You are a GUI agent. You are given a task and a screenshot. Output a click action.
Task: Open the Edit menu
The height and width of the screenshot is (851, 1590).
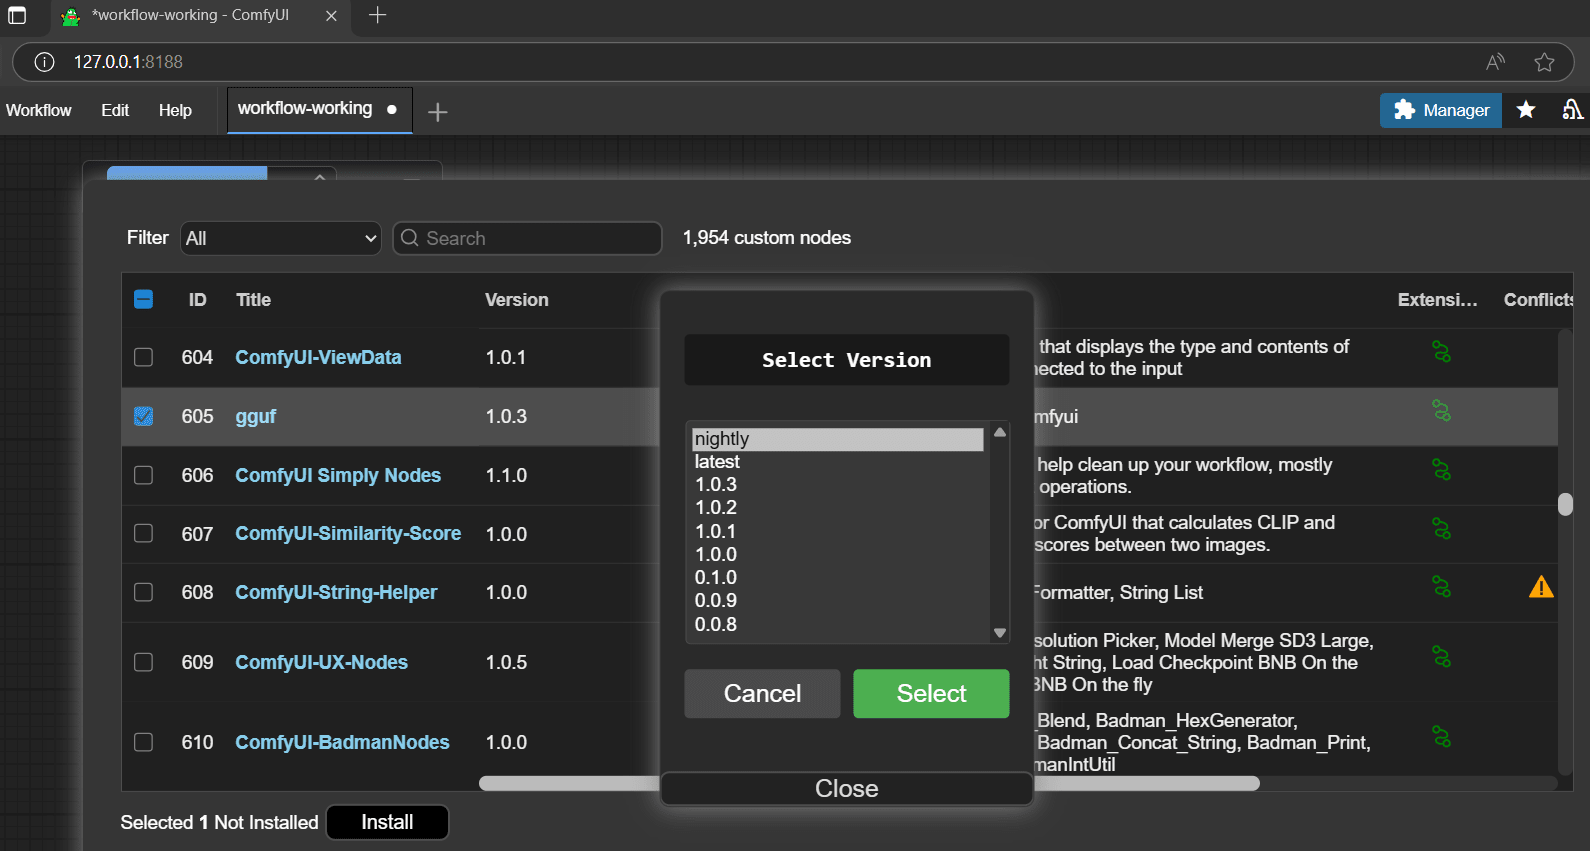[x=115, y=110]
